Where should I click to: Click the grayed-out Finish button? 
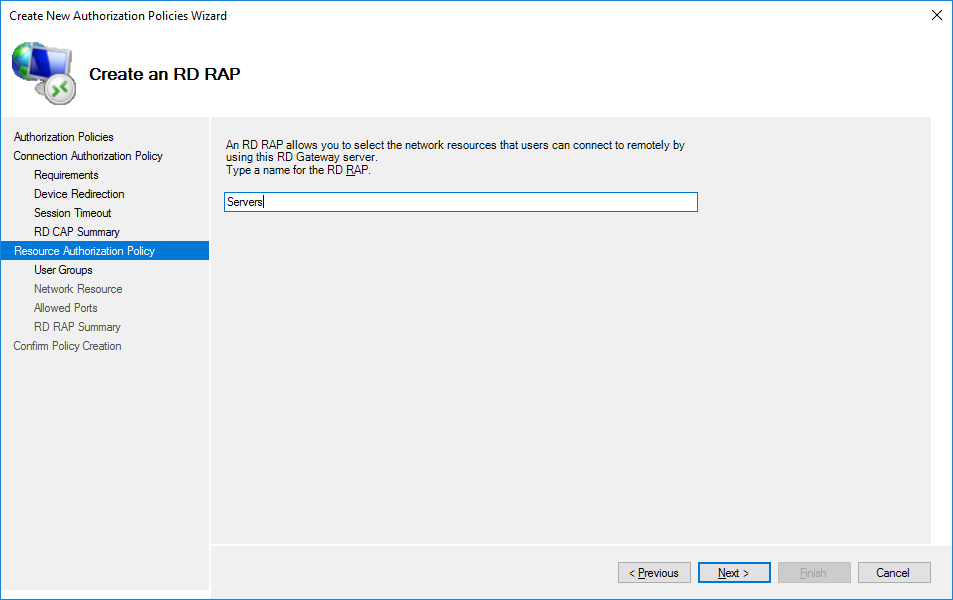(814, 573)
